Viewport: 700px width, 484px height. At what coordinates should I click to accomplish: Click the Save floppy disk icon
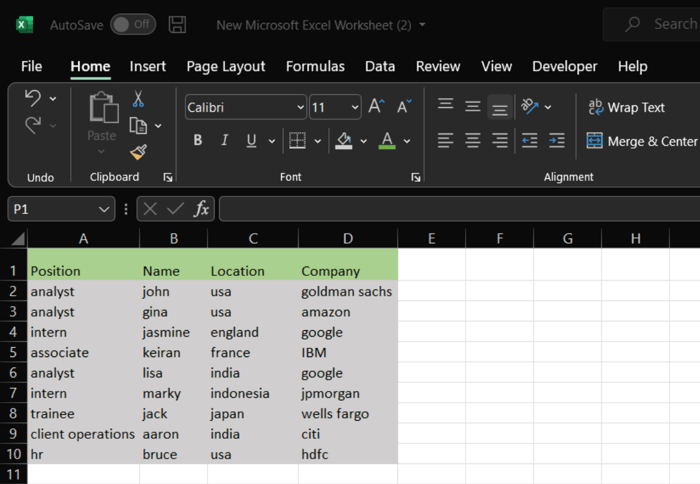click(x=177, y=24)
